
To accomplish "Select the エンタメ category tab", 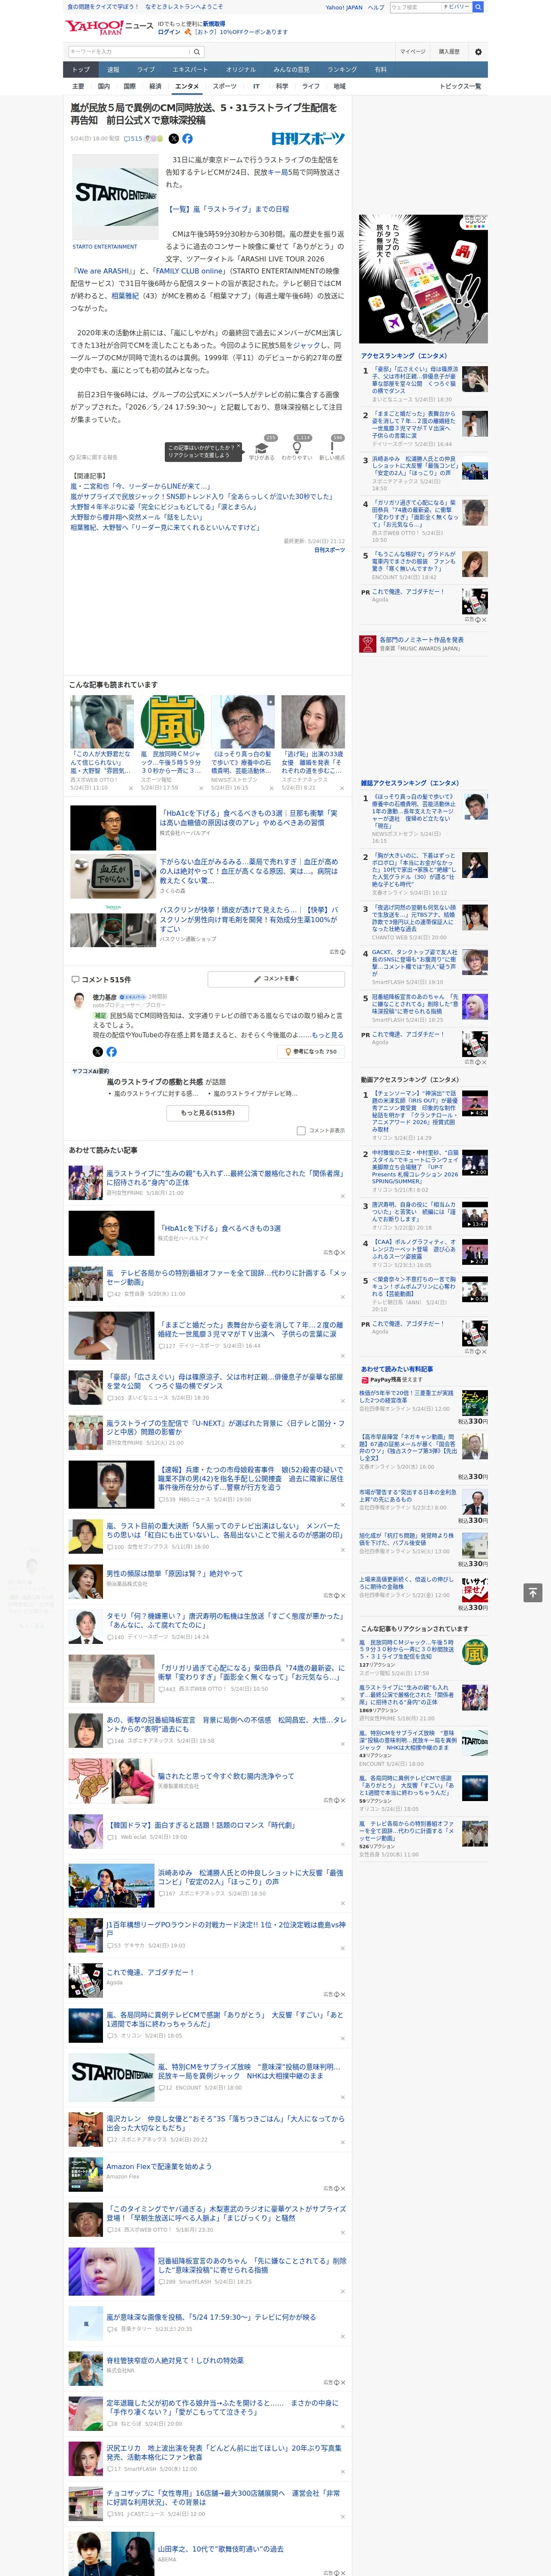I will 187,87.
